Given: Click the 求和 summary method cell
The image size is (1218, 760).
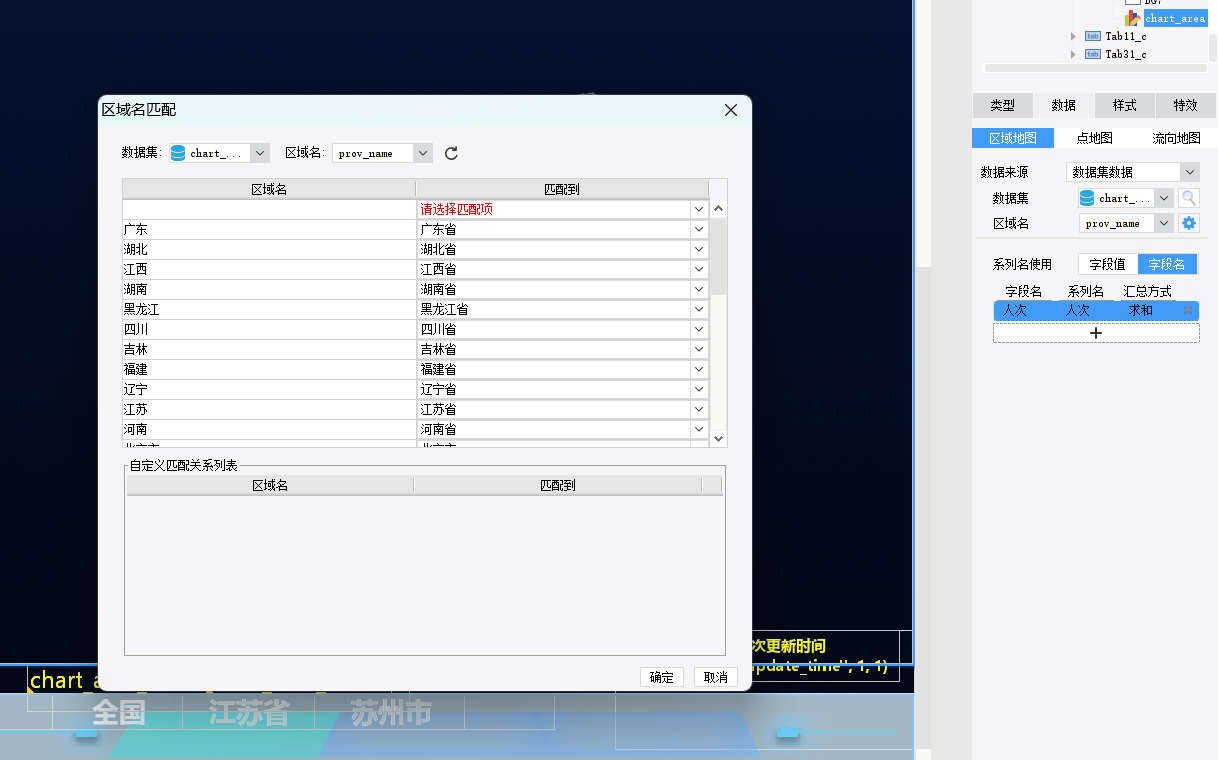Looking at the screenshot, I should 1141,311.
